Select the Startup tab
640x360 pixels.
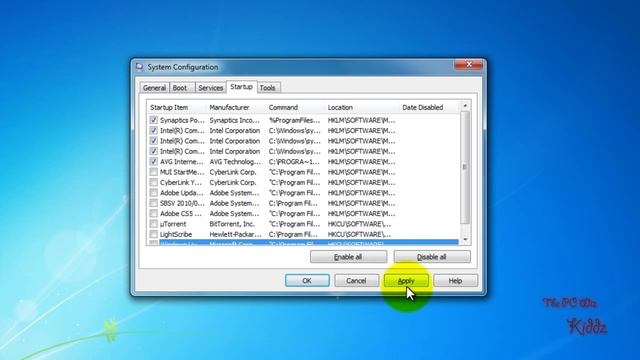tap(242, 87)
